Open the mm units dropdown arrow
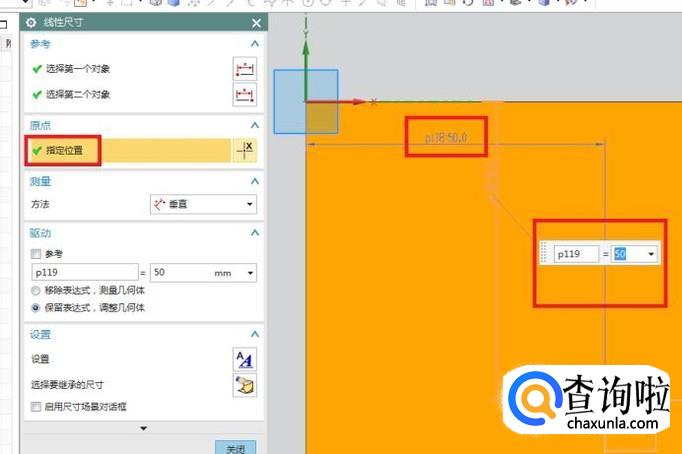Image resolution: width=682 pixels, height=454 pixels. pyautogui.click(x=250, y=273)
